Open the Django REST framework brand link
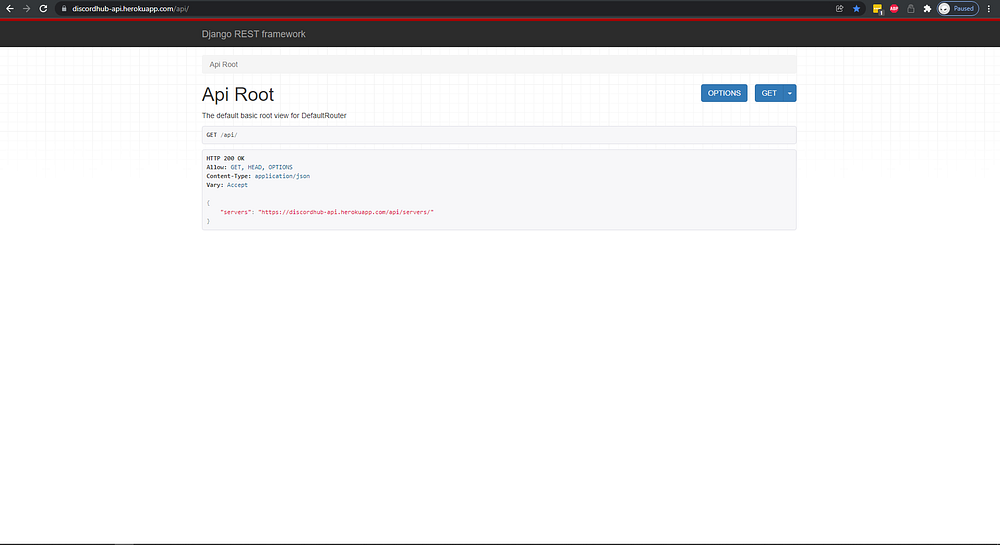Viewport: 1000px width, 545px height. point(253,34)
